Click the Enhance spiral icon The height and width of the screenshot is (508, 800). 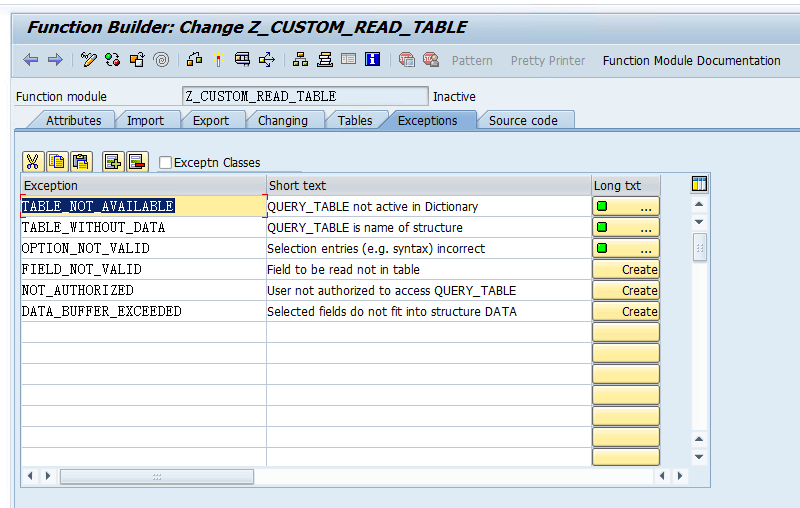[161, 60]
